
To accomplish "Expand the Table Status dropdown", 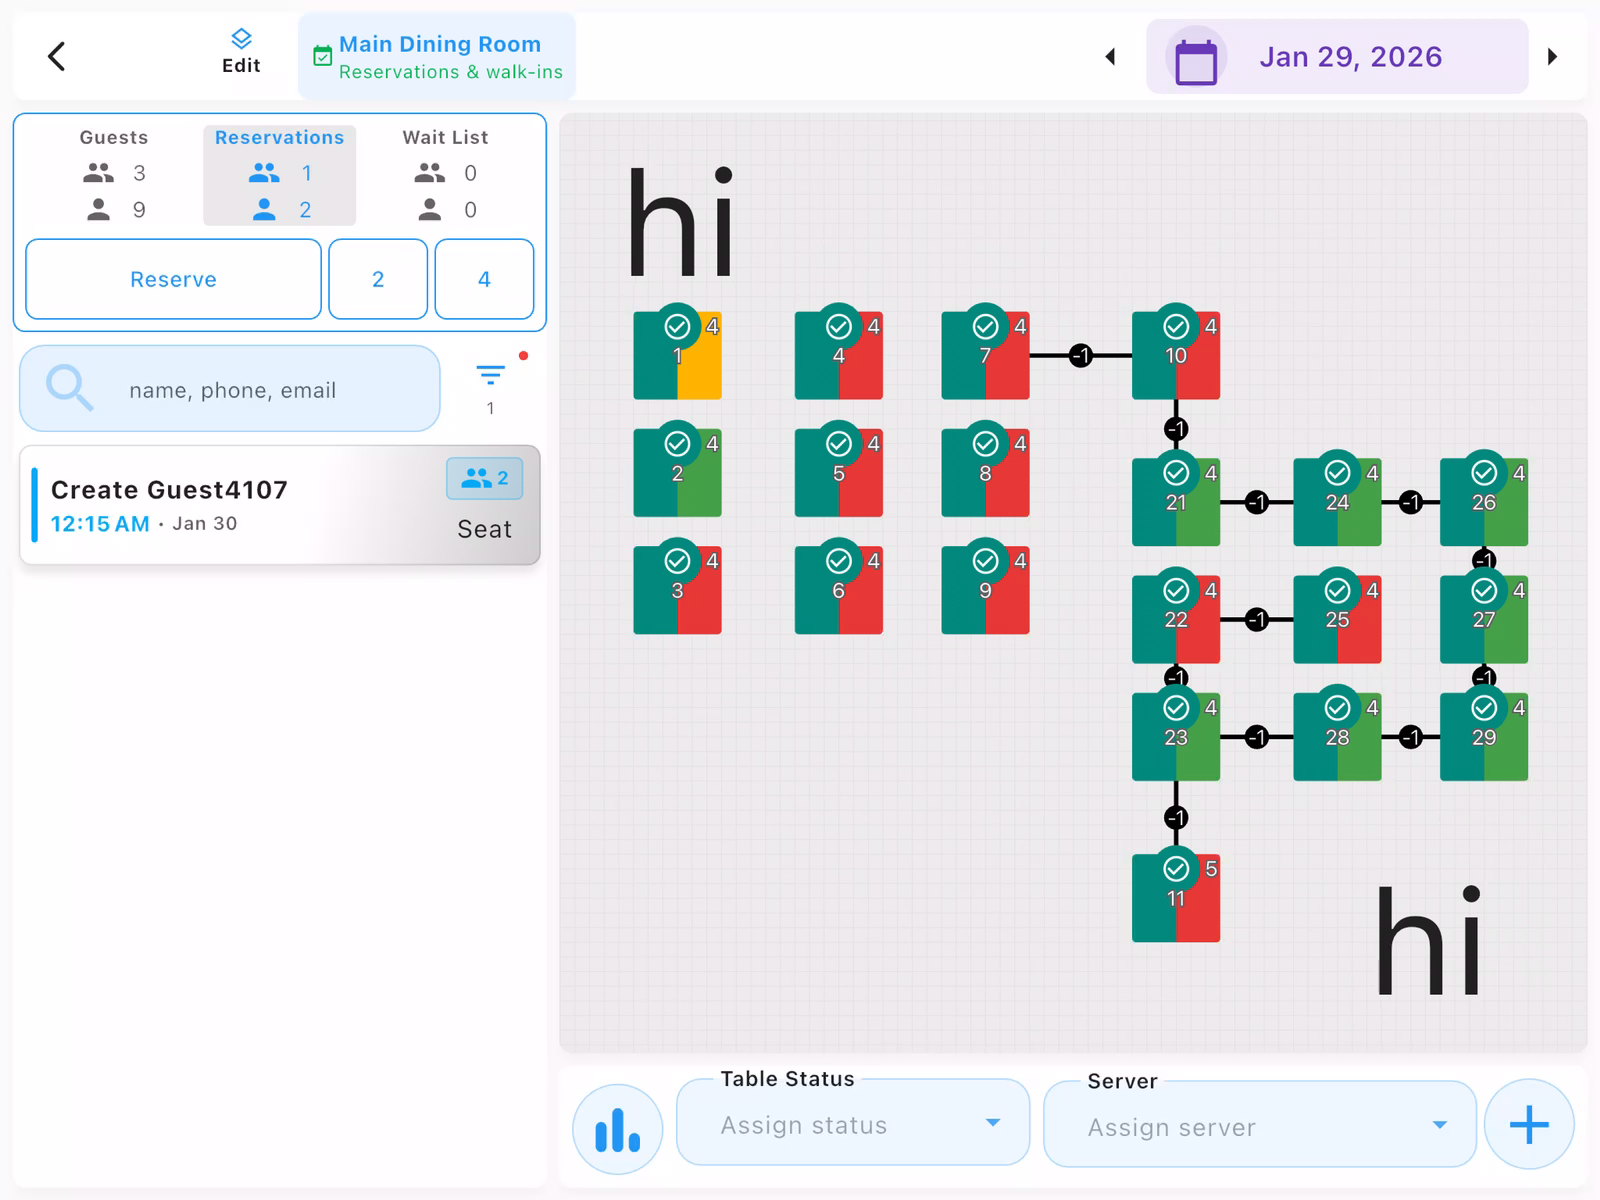I will pyautogui.click(x=852, y=1124).
